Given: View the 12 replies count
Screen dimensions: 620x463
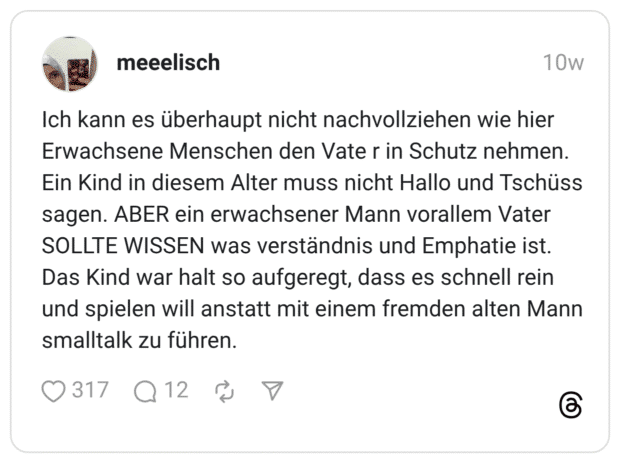Looking at the screenshot, I should (176, 391).
